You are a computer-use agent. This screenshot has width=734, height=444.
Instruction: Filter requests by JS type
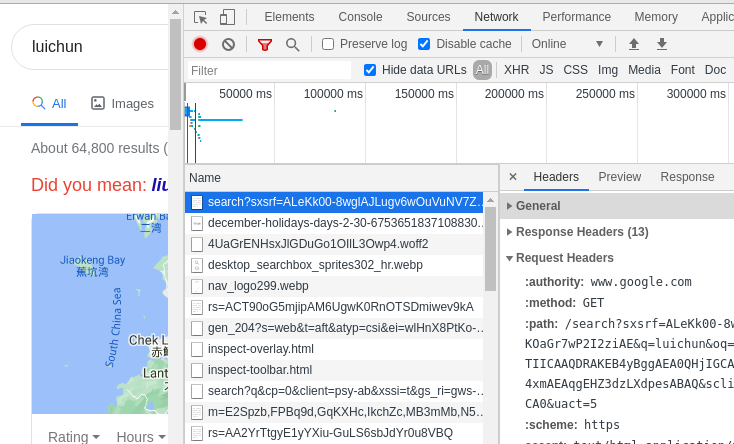pyautogui.click(x=546, y=70)
